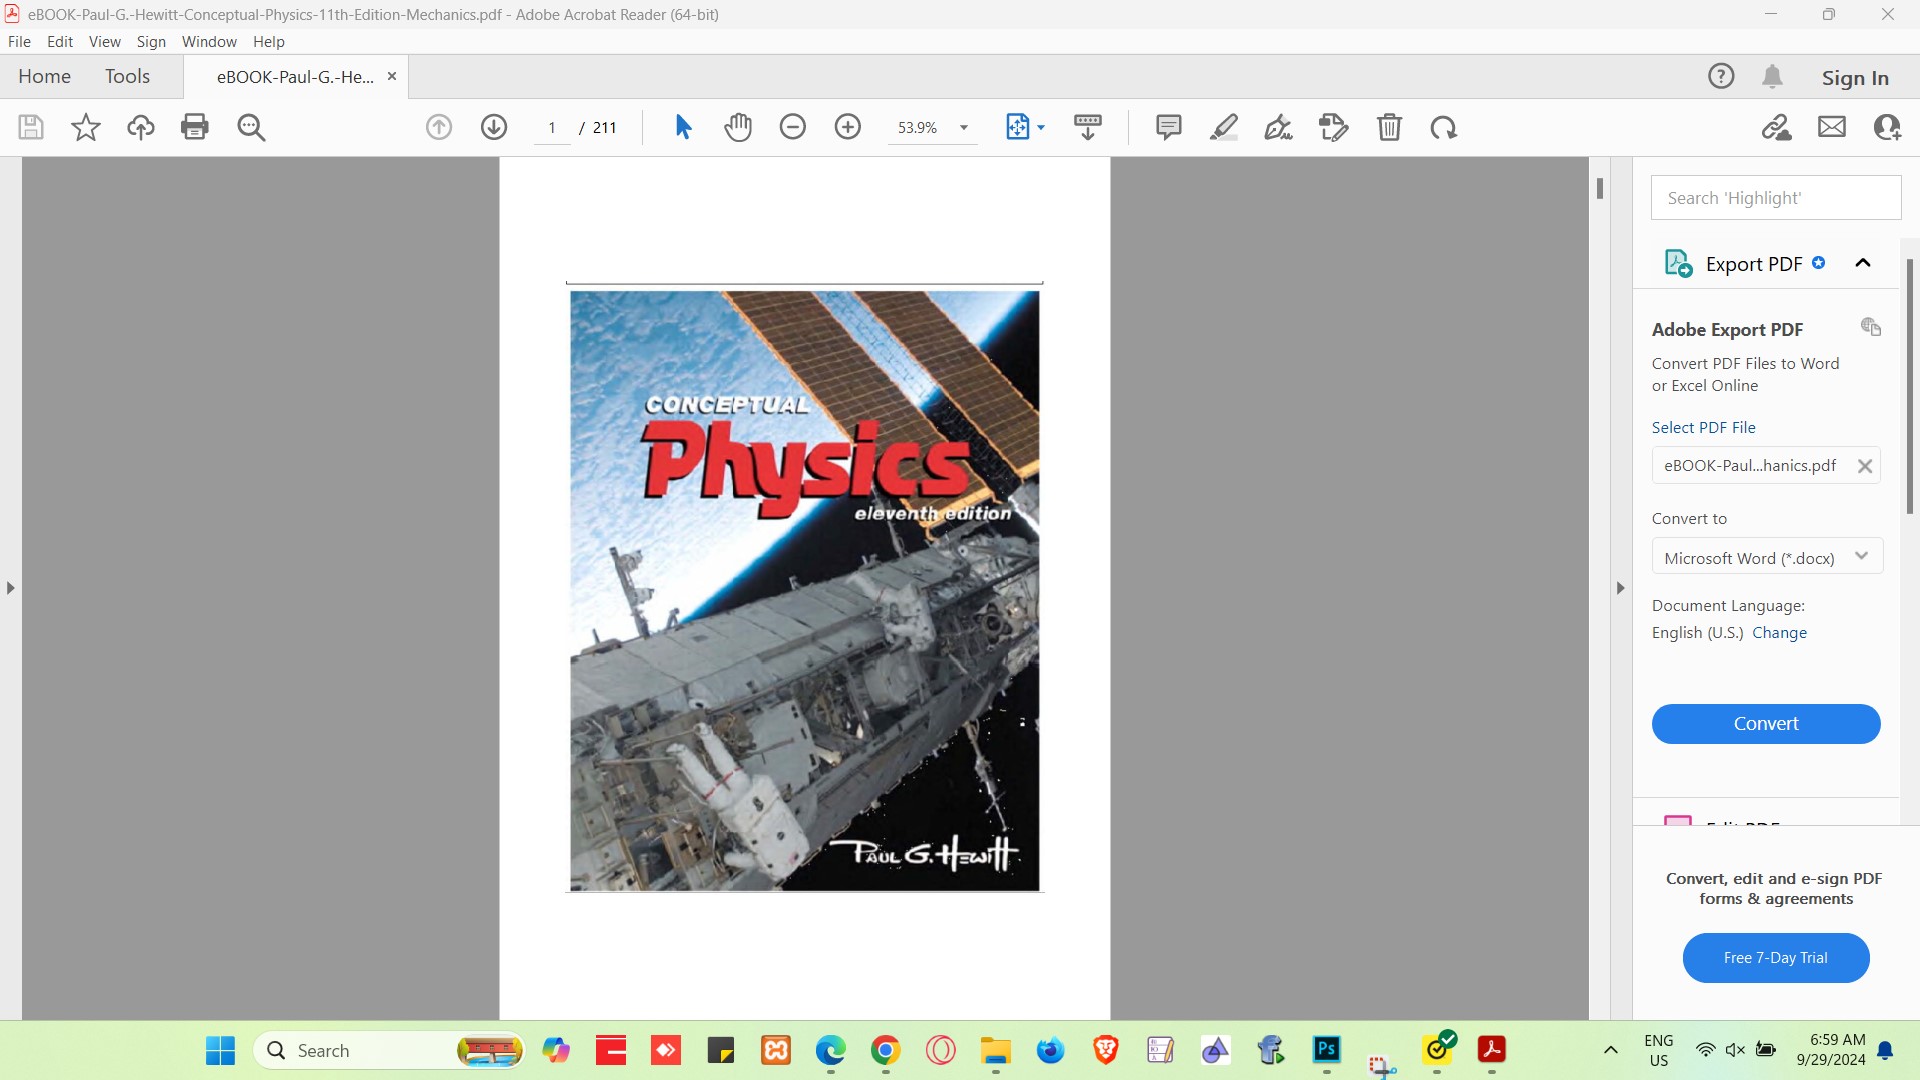
Task: Click the blue Convert button
Action: pyautogui.click(x=1766, y=724)
